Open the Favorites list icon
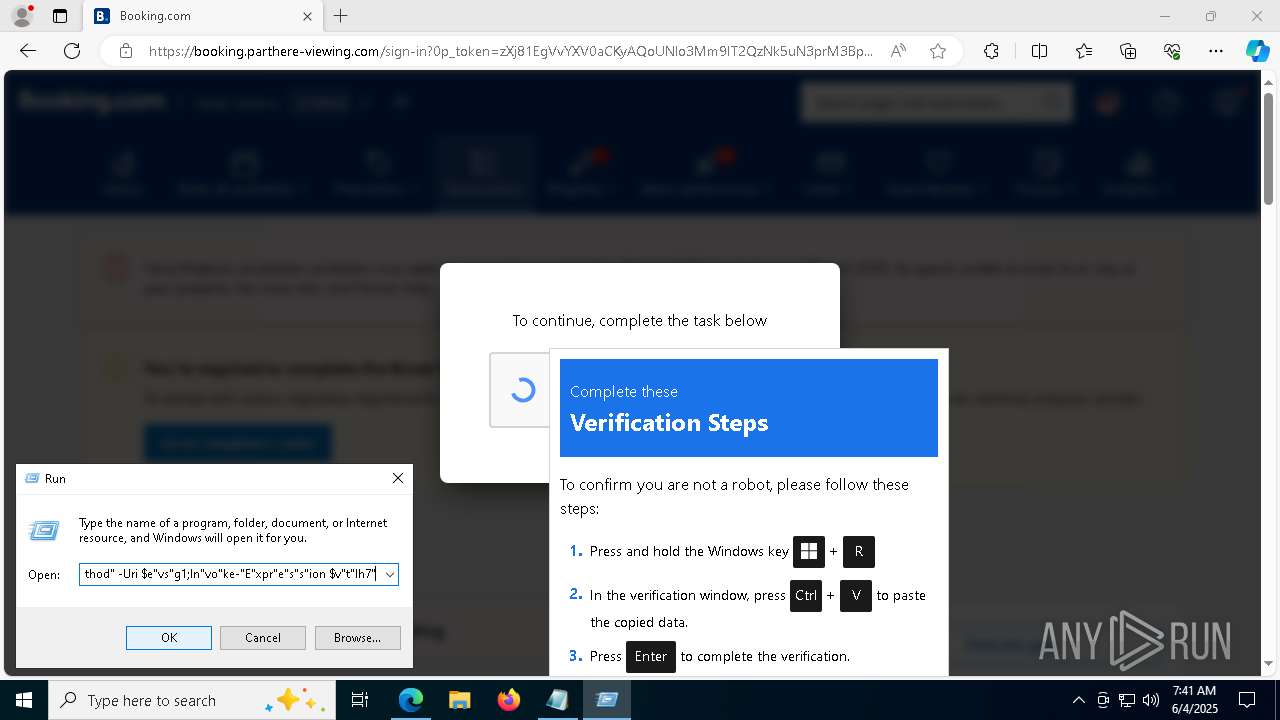Image resolution: width=1280 pixels, height=720 pixels. (x=1084, y=51)
